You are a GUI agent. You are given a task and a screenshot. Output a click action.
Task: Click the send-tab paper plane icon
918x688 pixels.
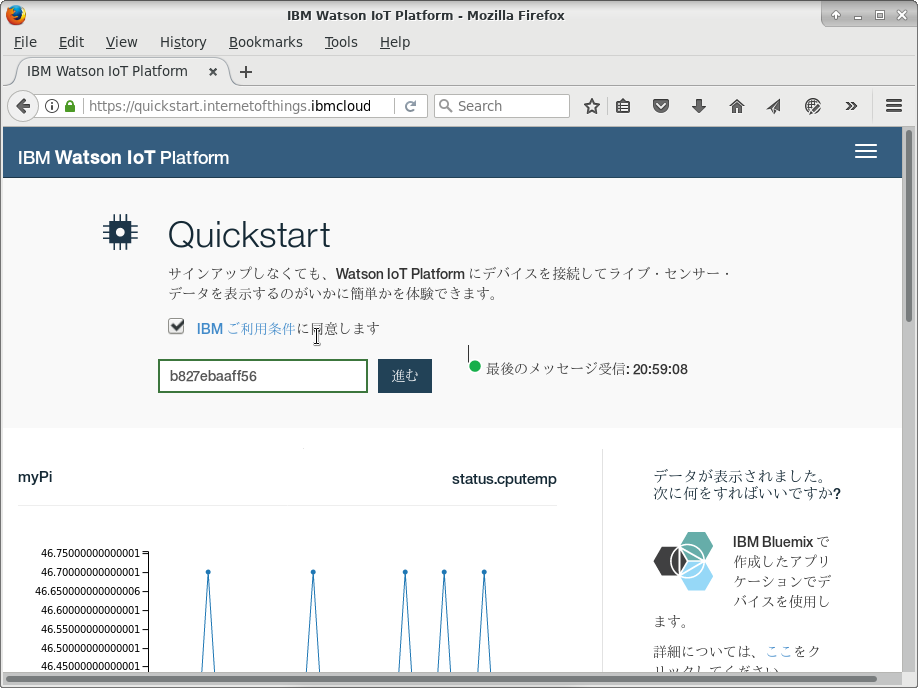pyautogui.click(x=773, y=105)
